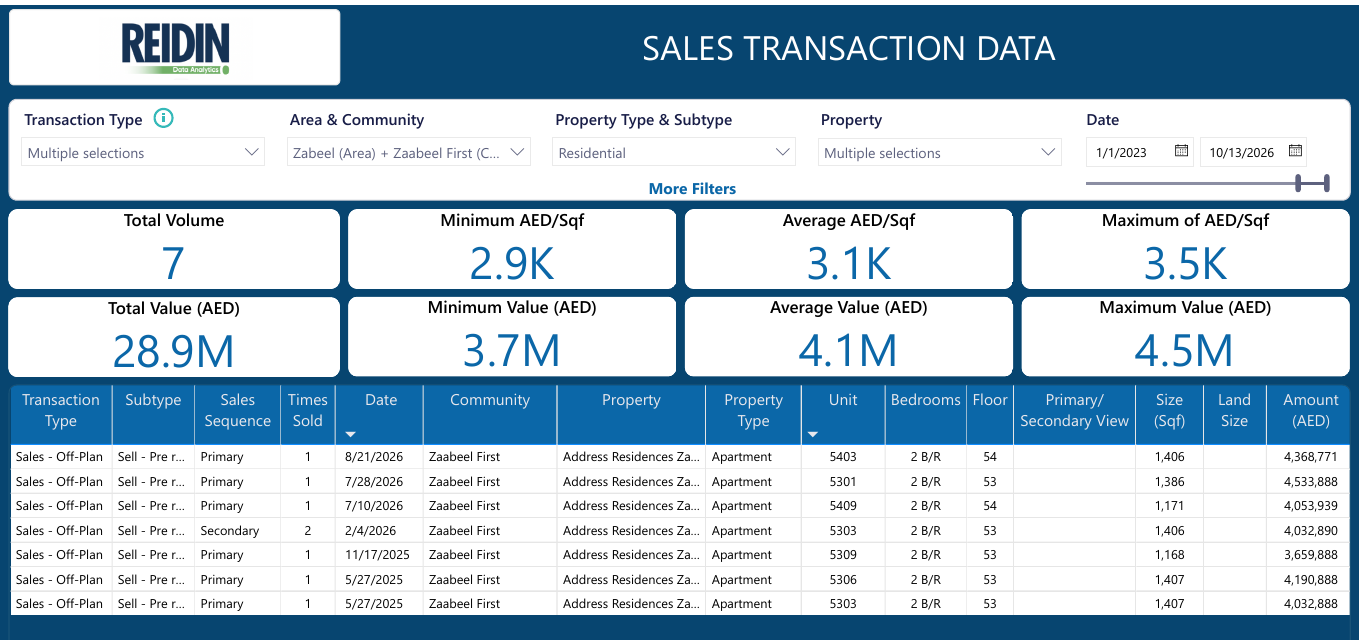Click the size cell 1,168
The height and width of the screenshot is (640, 1360).
click(x=1169, y=555)
